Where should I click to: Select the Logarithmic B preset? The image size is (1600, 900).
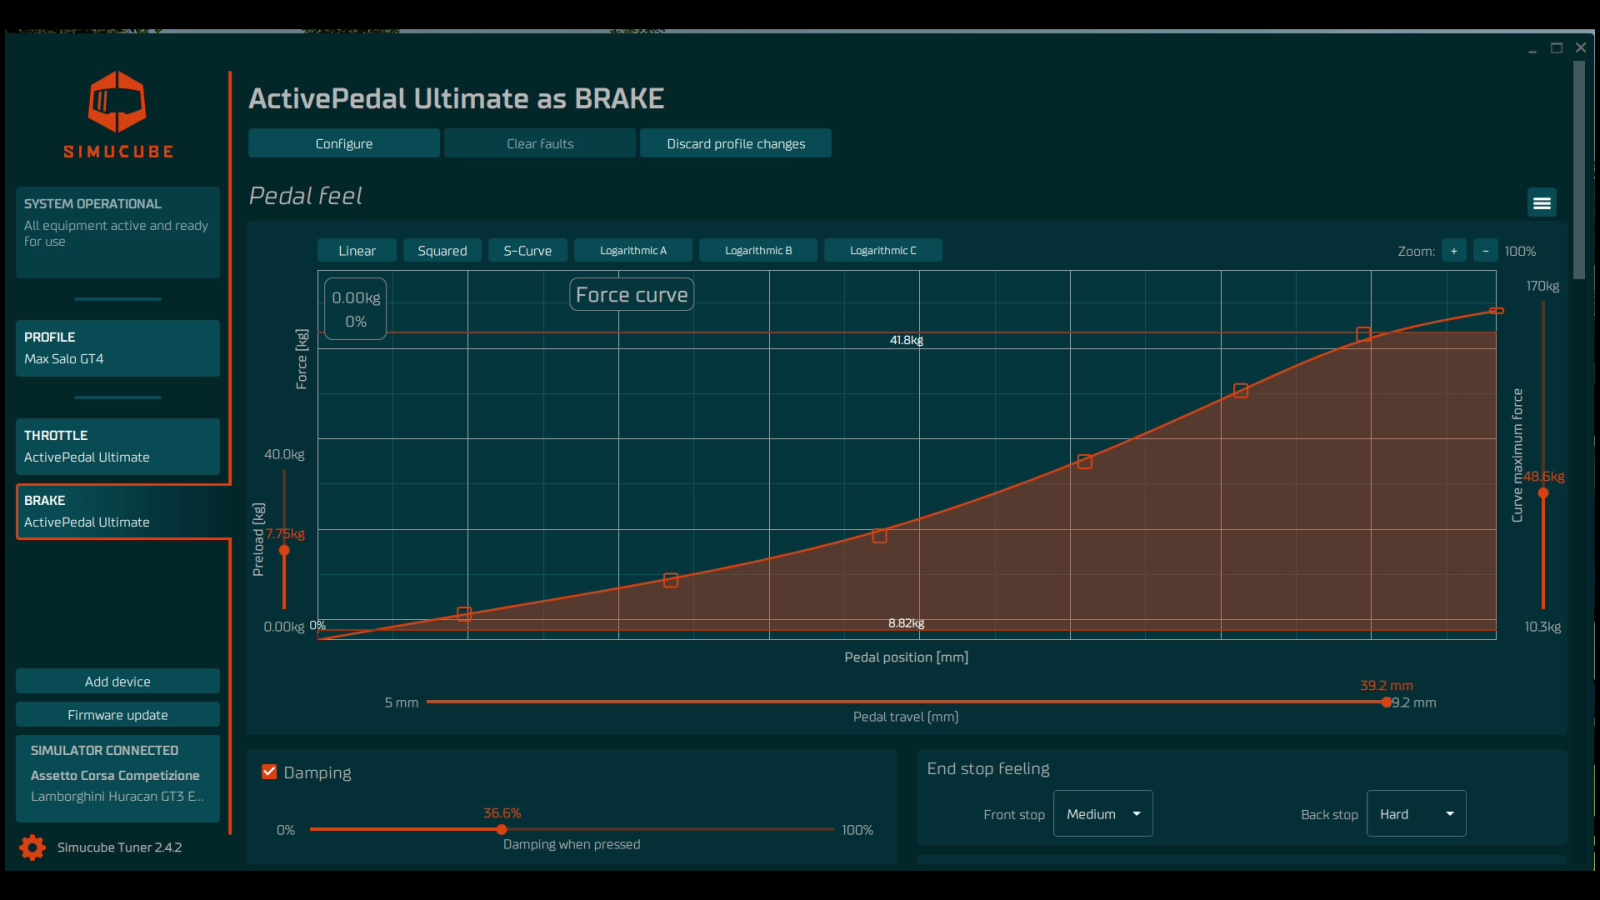tap(758, 251)
